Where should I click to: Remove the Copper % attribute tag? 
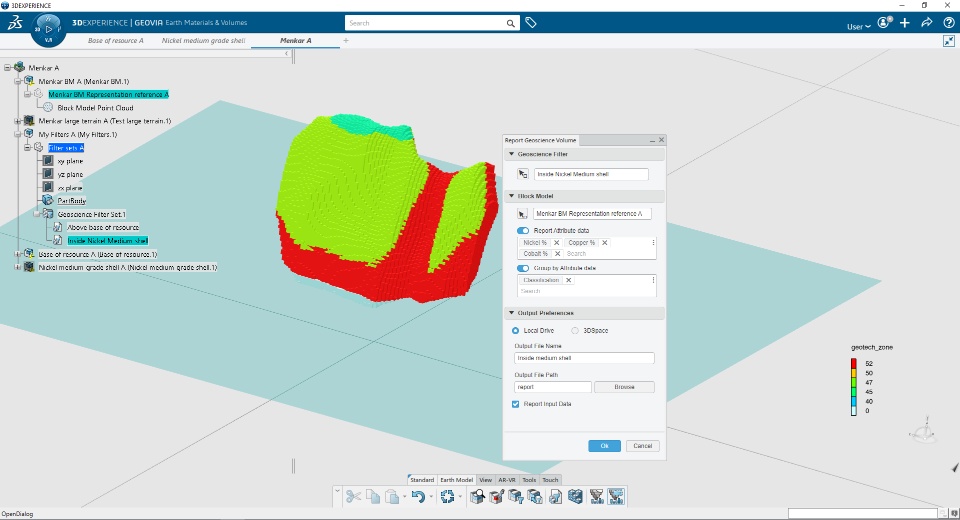tap(604, 243)
